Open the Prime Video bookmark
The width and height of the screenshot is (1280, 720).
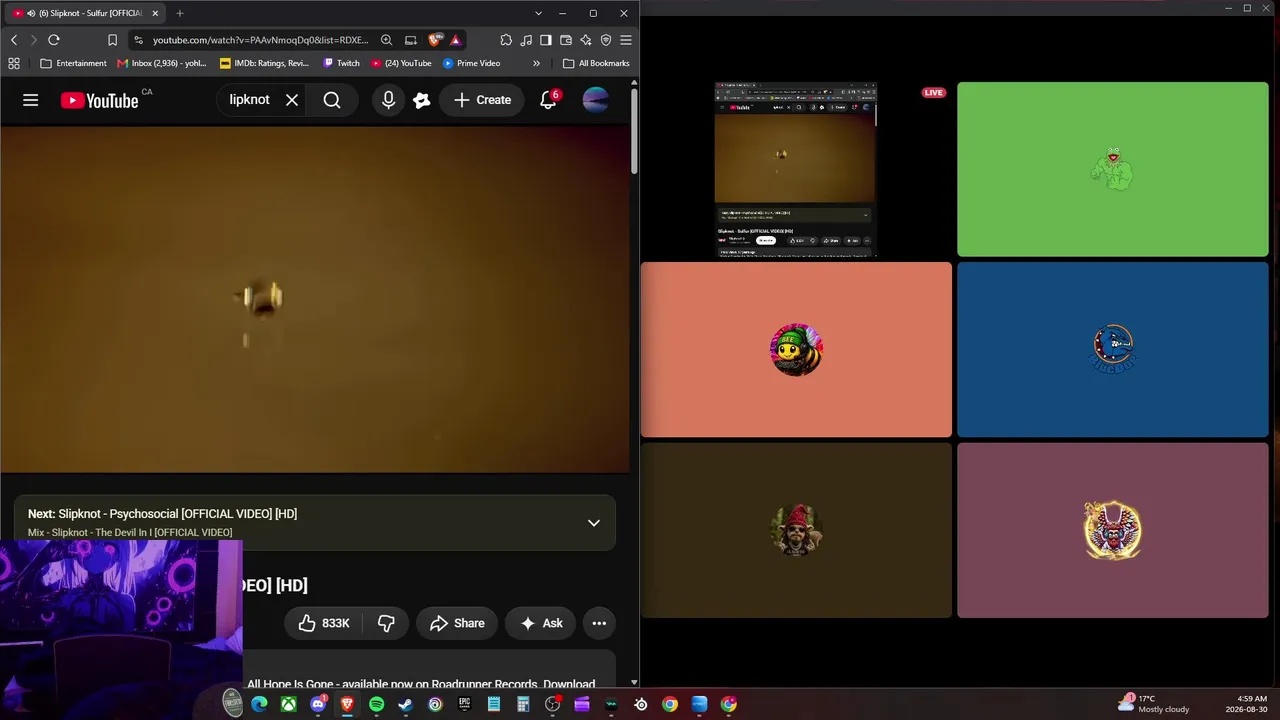472,63
